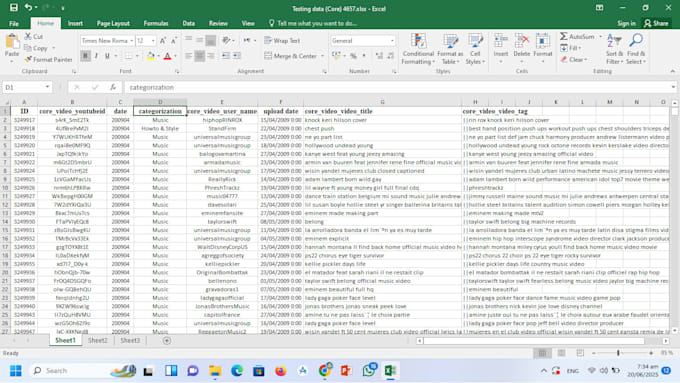Open Find & Select menu

(636, 49)
